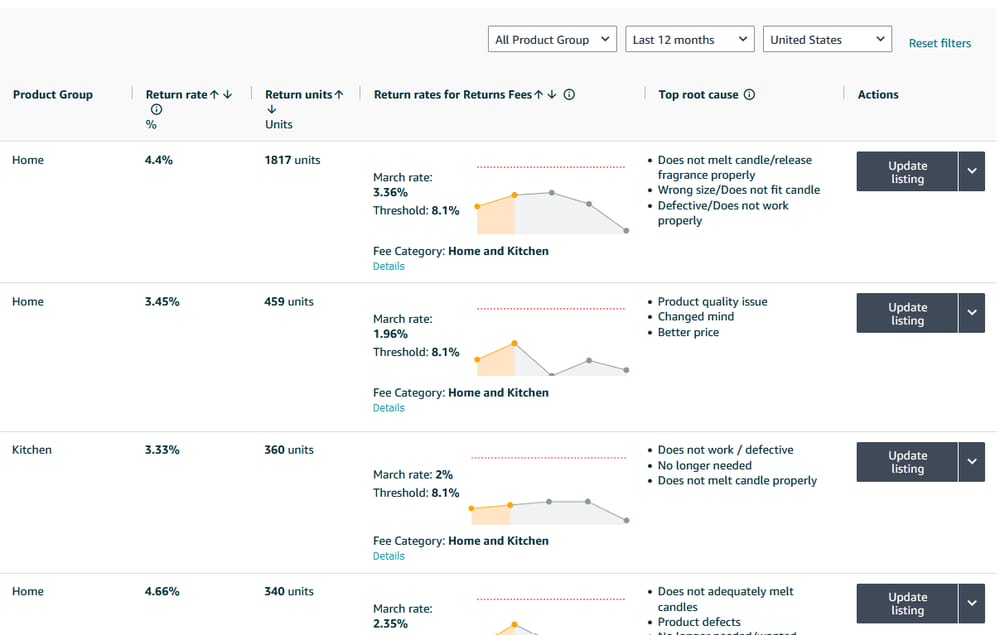This screenshot has height=635, width=1000.
Task: Click 'Wrong size/Does not fit candle' cause
Action: point(739,190)
